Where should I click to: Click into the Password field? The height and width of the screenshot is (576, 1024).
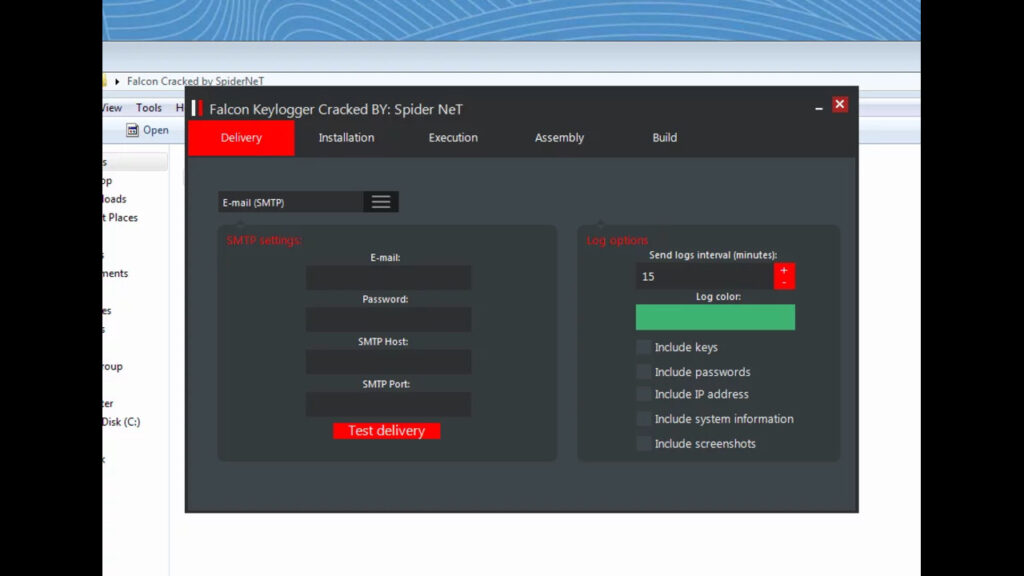(388, 319)
